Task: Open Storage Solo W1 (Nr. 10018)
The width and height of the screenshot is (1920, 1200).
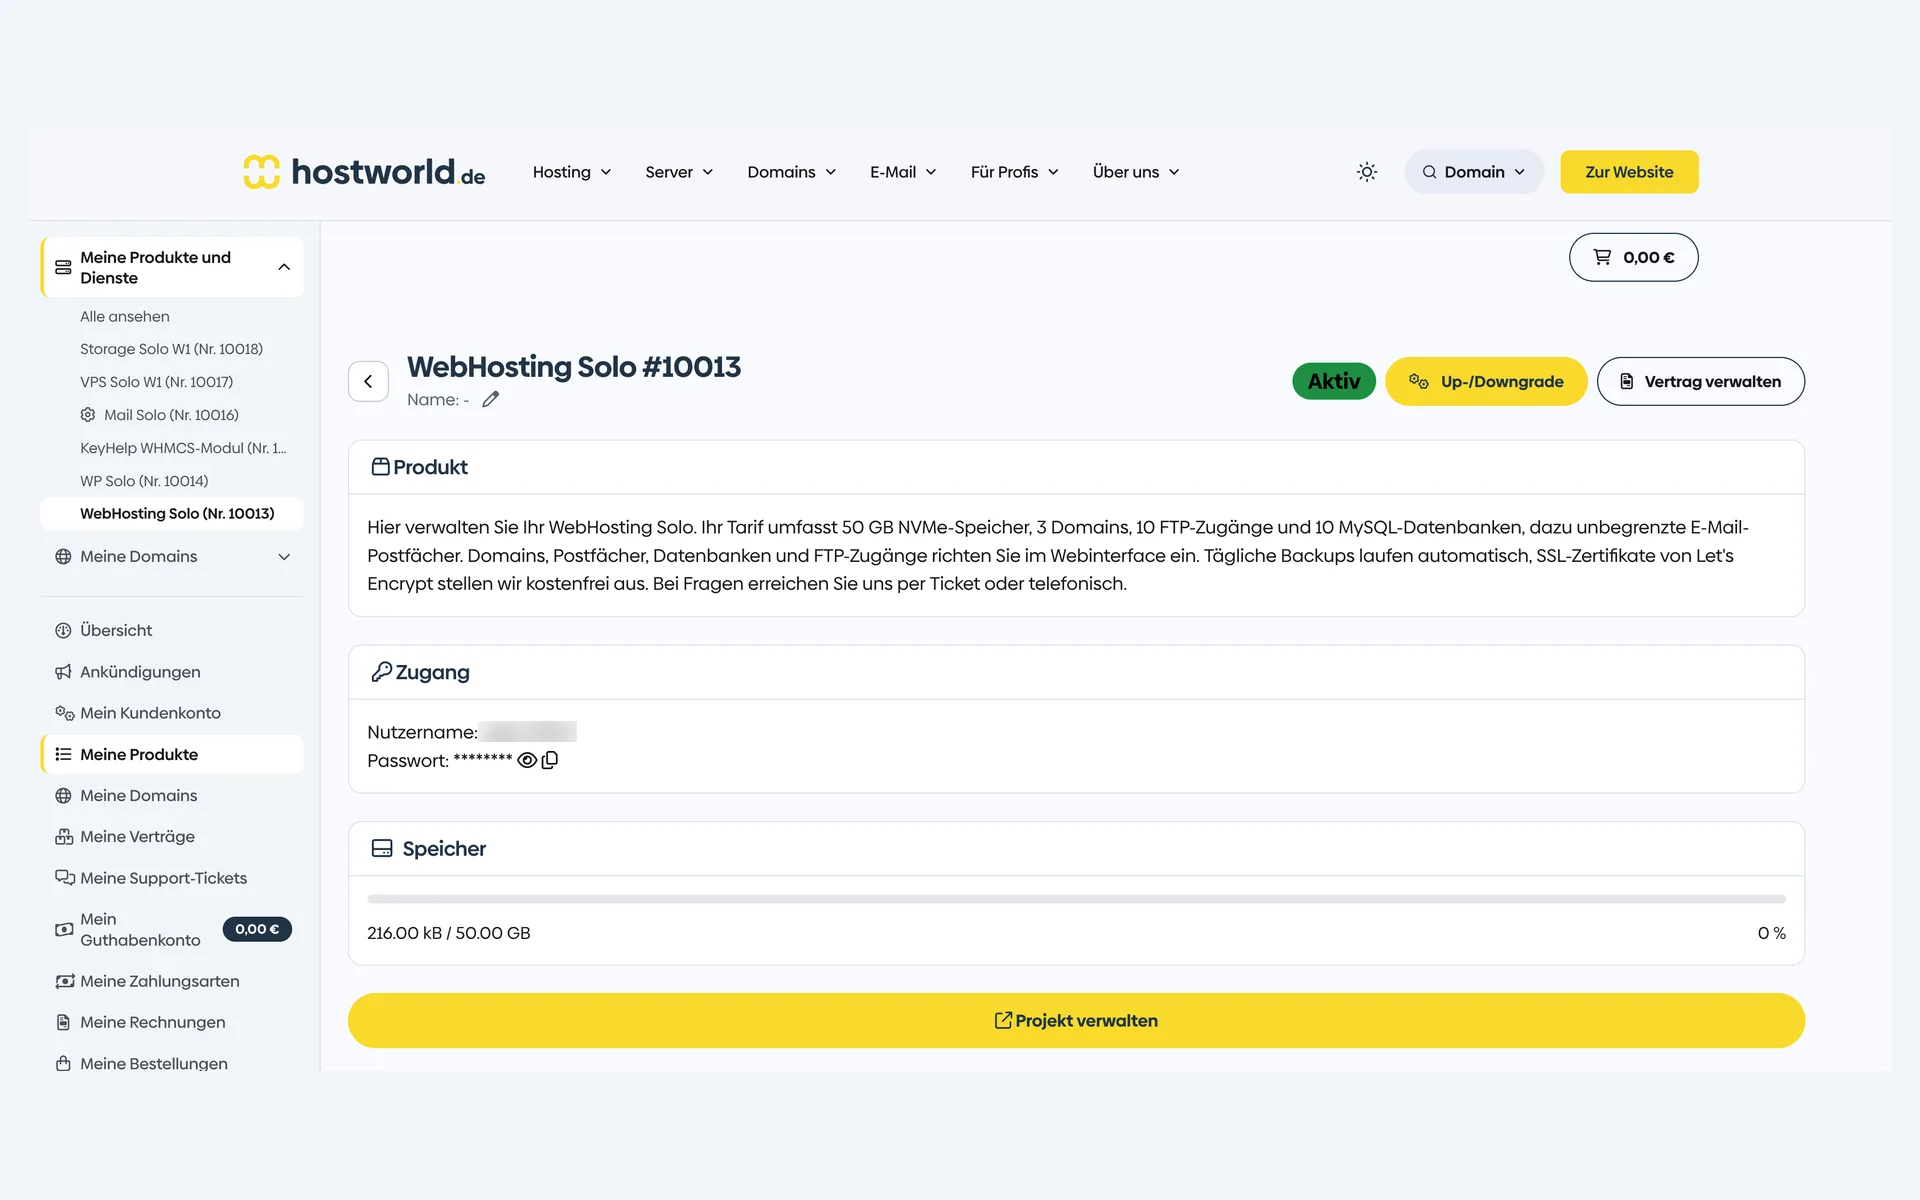Action: coord(171,349)
